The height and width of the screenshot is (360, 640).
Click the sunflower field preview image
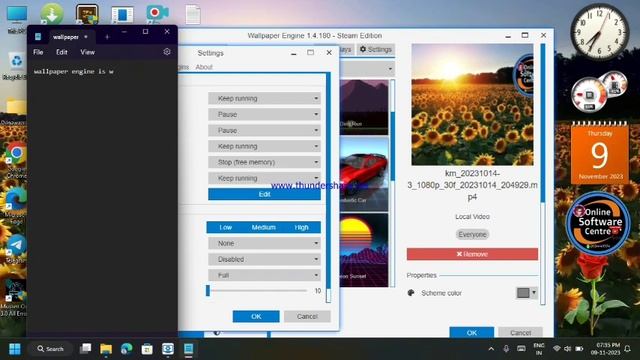[472, 104]
